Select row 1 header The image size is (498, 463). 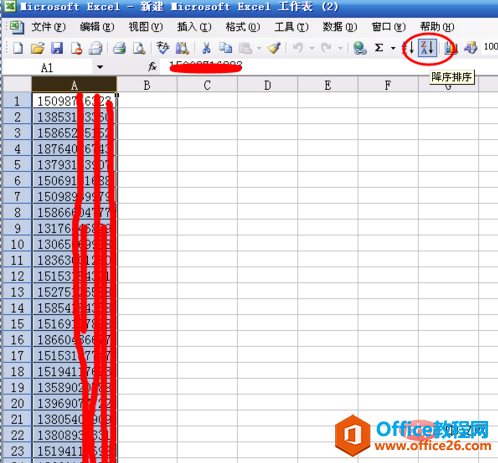[17, 101]
